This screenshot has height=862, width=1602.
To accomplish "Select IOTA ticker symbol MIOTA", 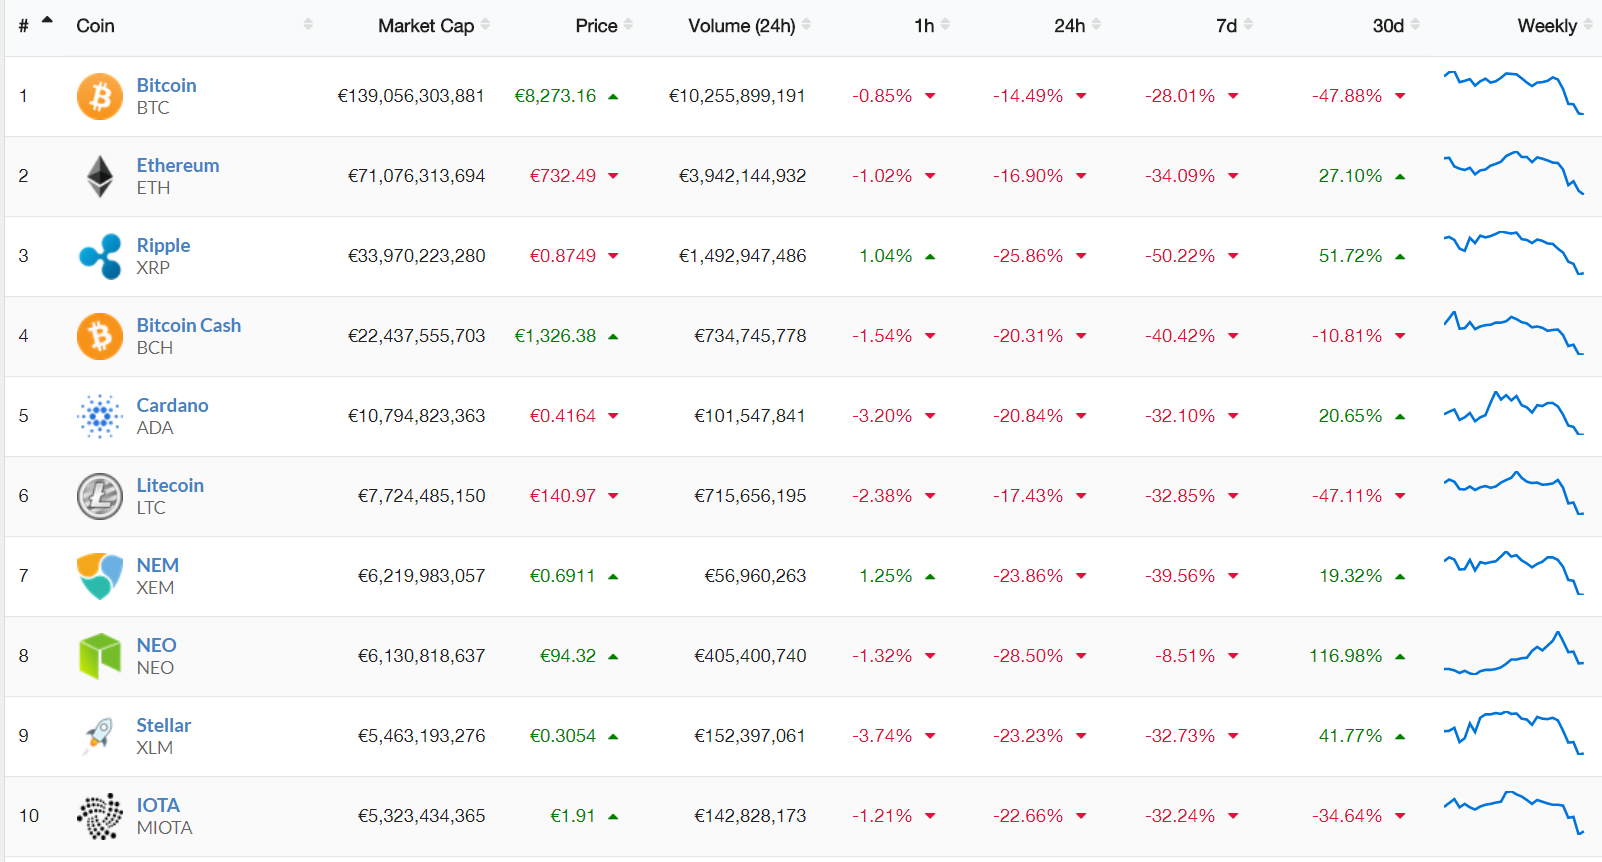I will click(165, 828).
